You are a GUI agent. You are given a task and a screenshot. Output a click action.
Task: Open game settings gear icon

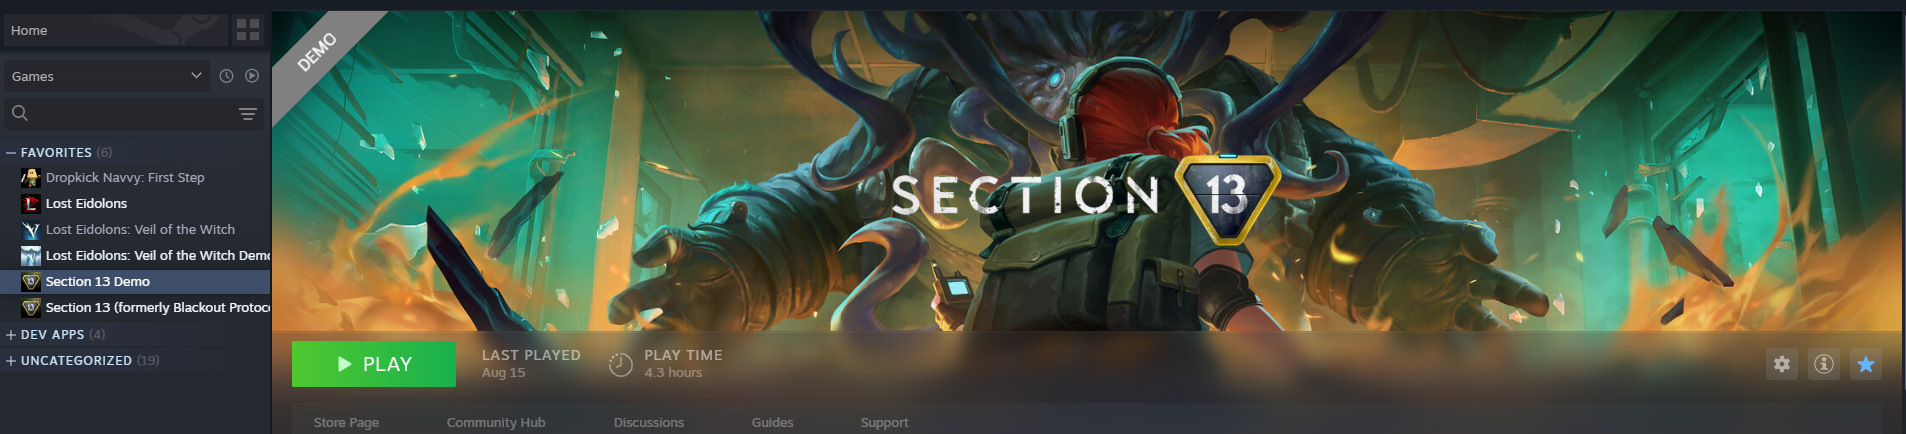(x=1782, y=364)
